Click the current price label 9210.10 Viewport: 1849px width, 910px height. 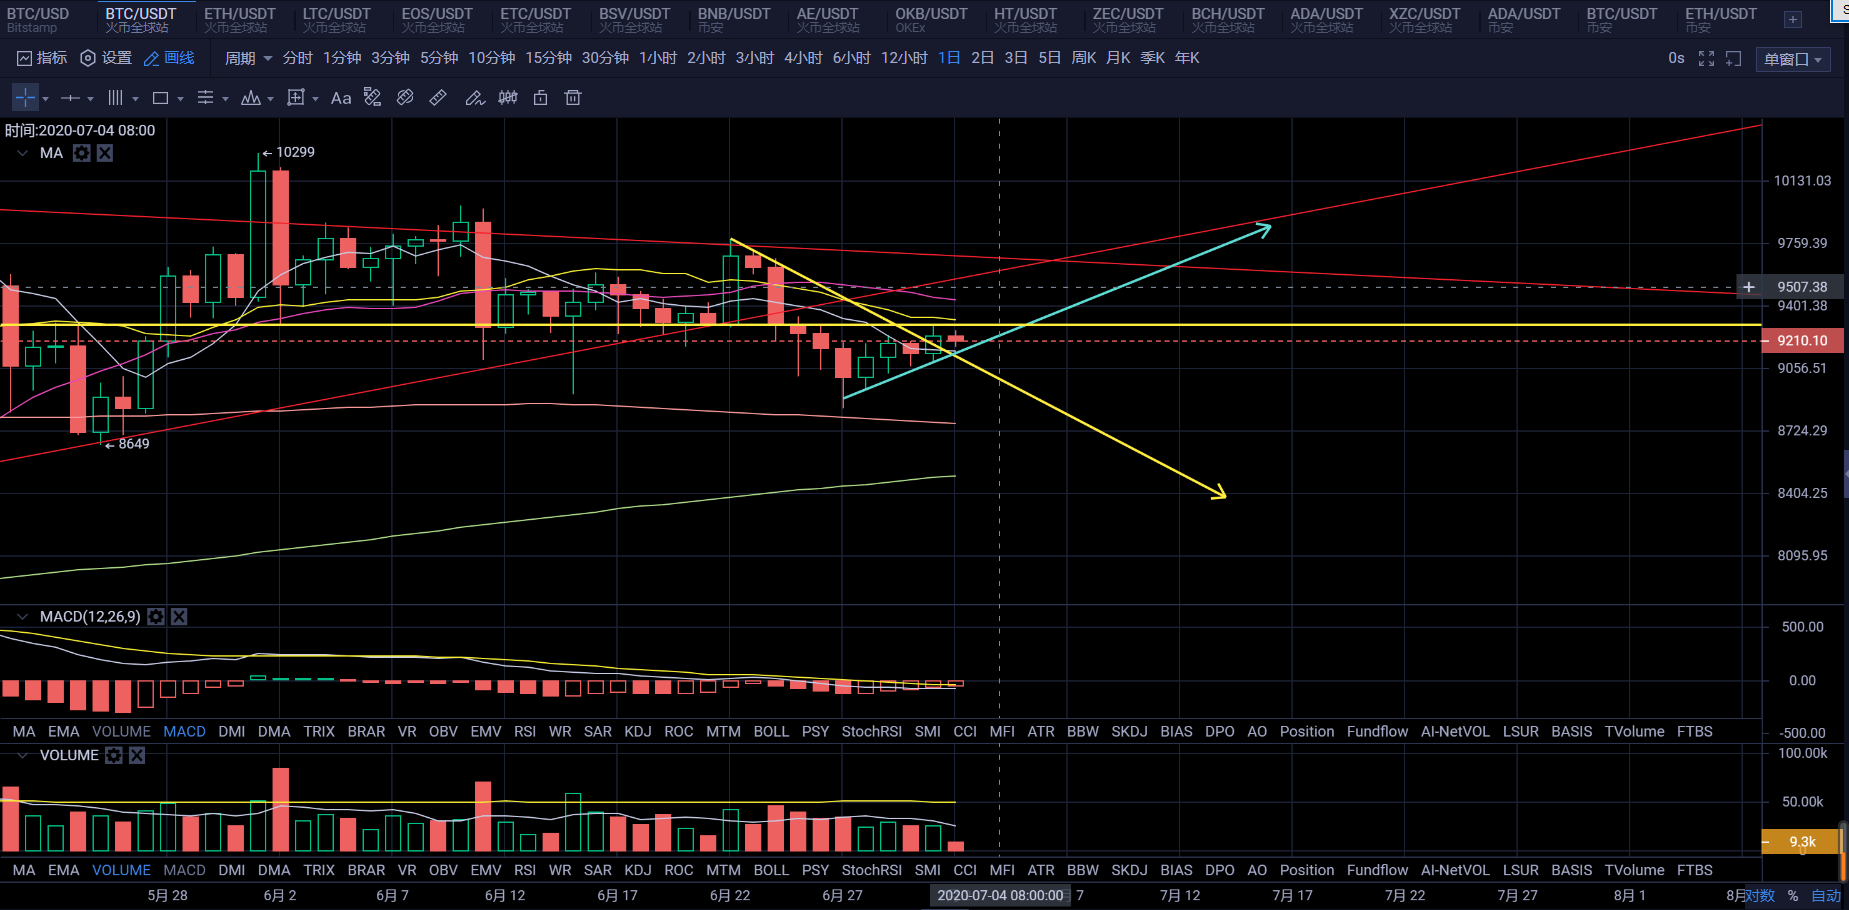coord(1802,341)
